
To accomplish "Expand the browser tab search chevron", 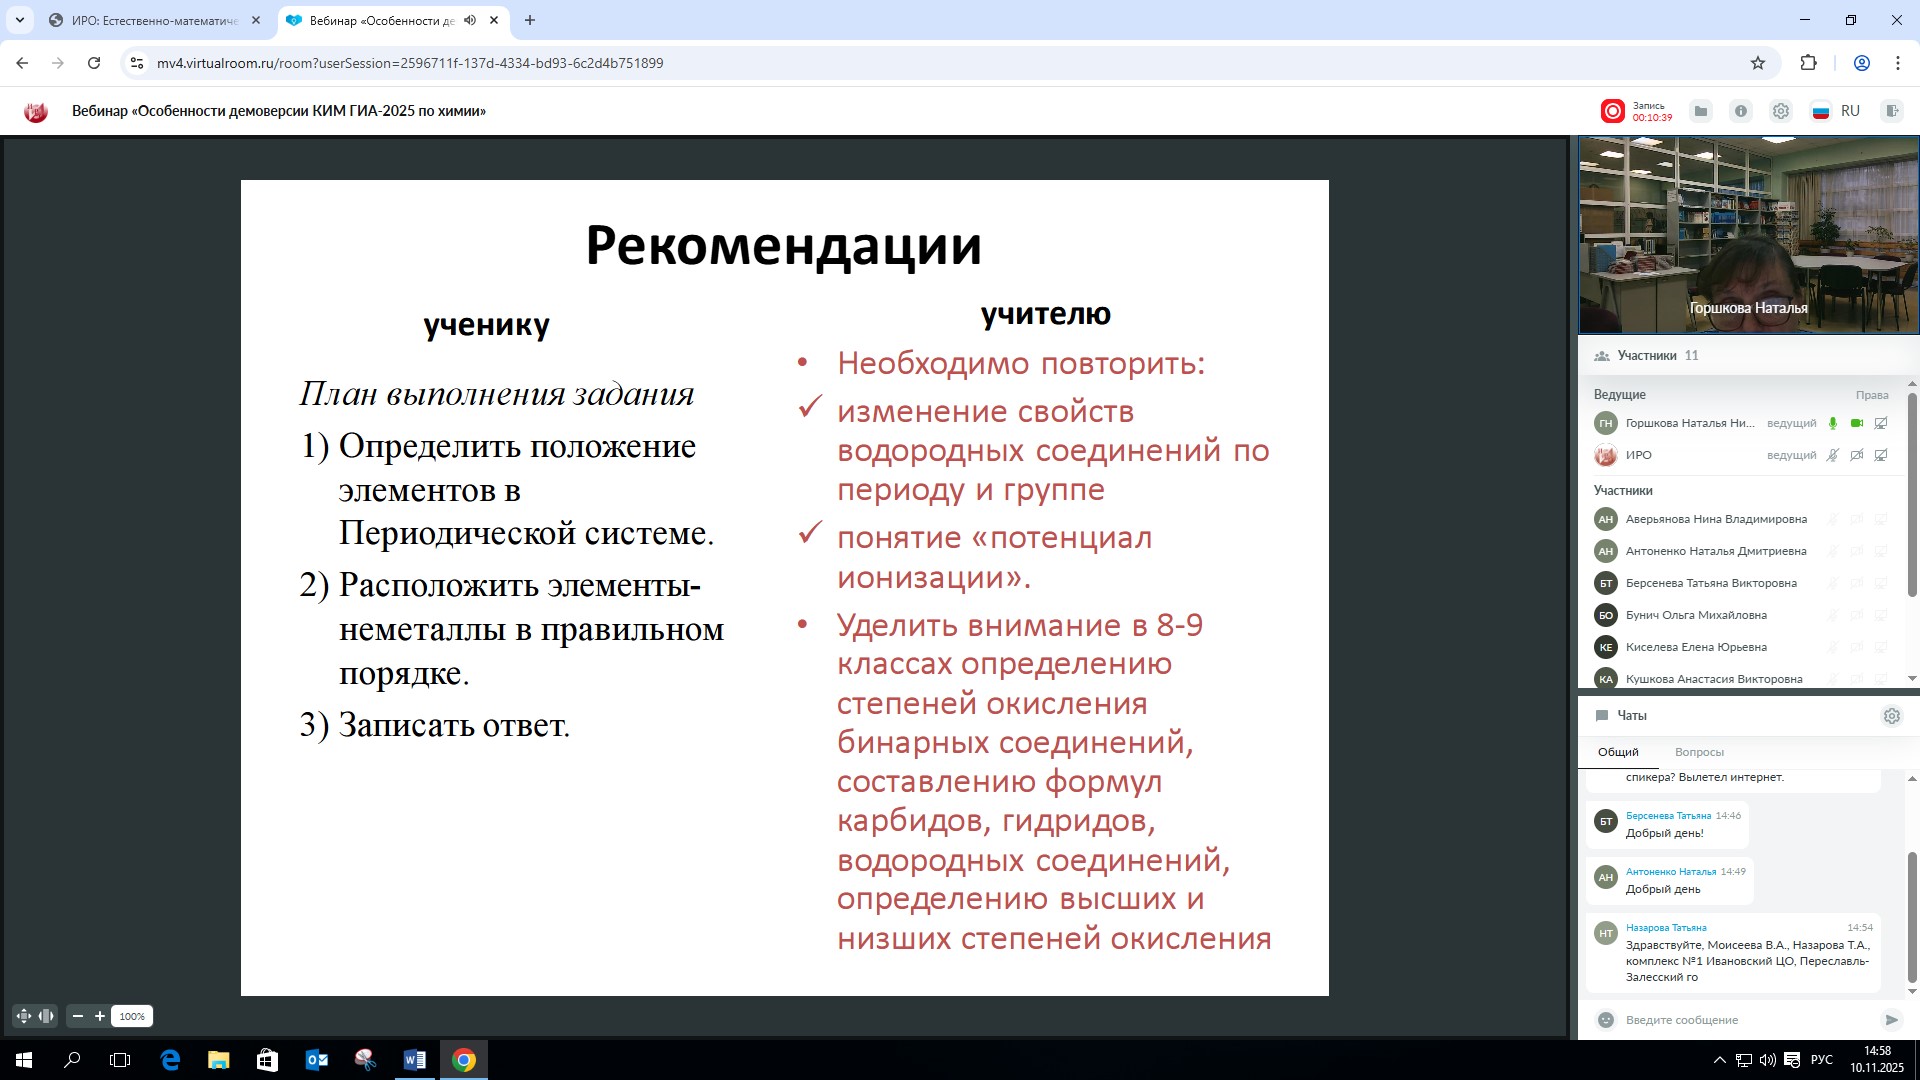I will click(x=19, y=20).
